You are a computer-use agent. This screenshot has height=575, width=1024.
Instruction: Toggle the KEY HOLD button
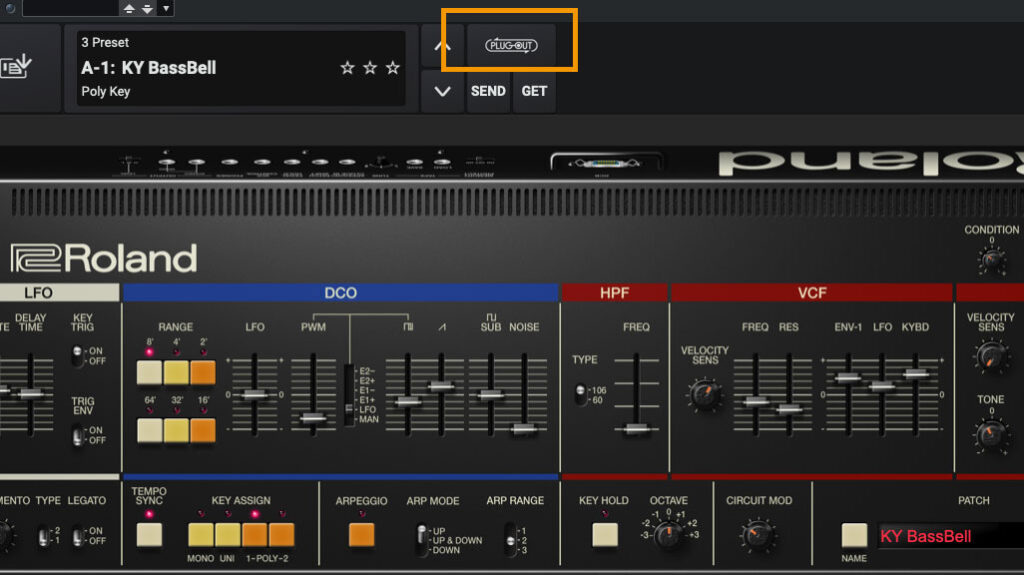tap(605, 535)
